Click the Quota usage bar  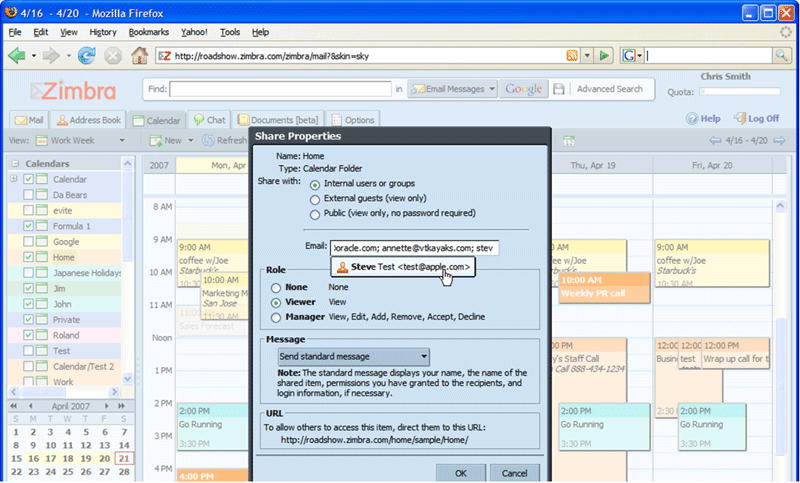(x=740, y=92)
